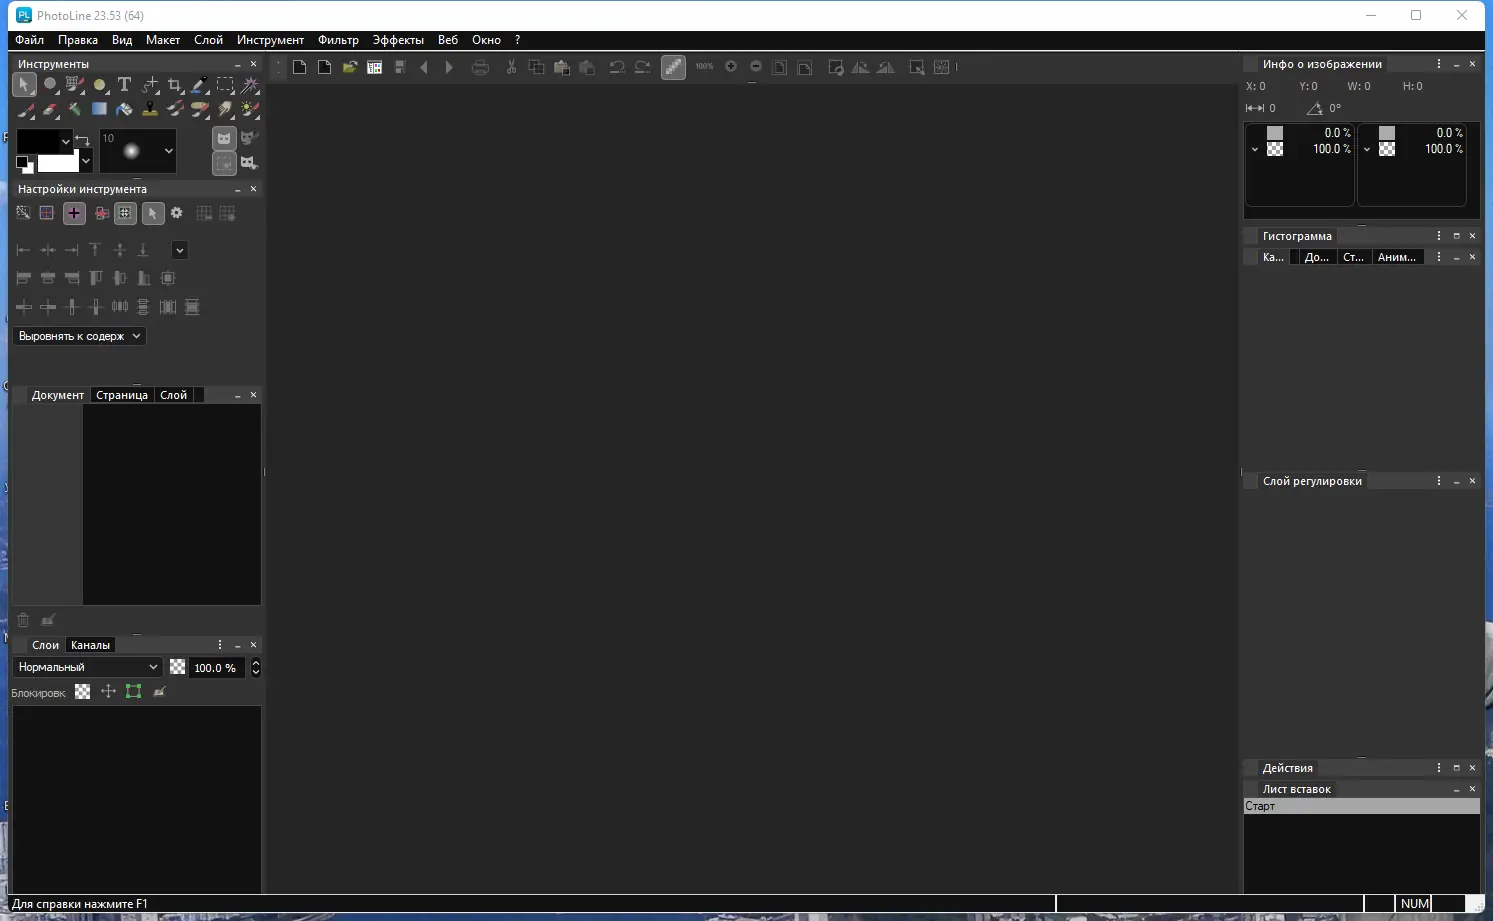Close the Настройки инструмента panel
Viewport: 1493px width, 921px height.
pos(253,189)
